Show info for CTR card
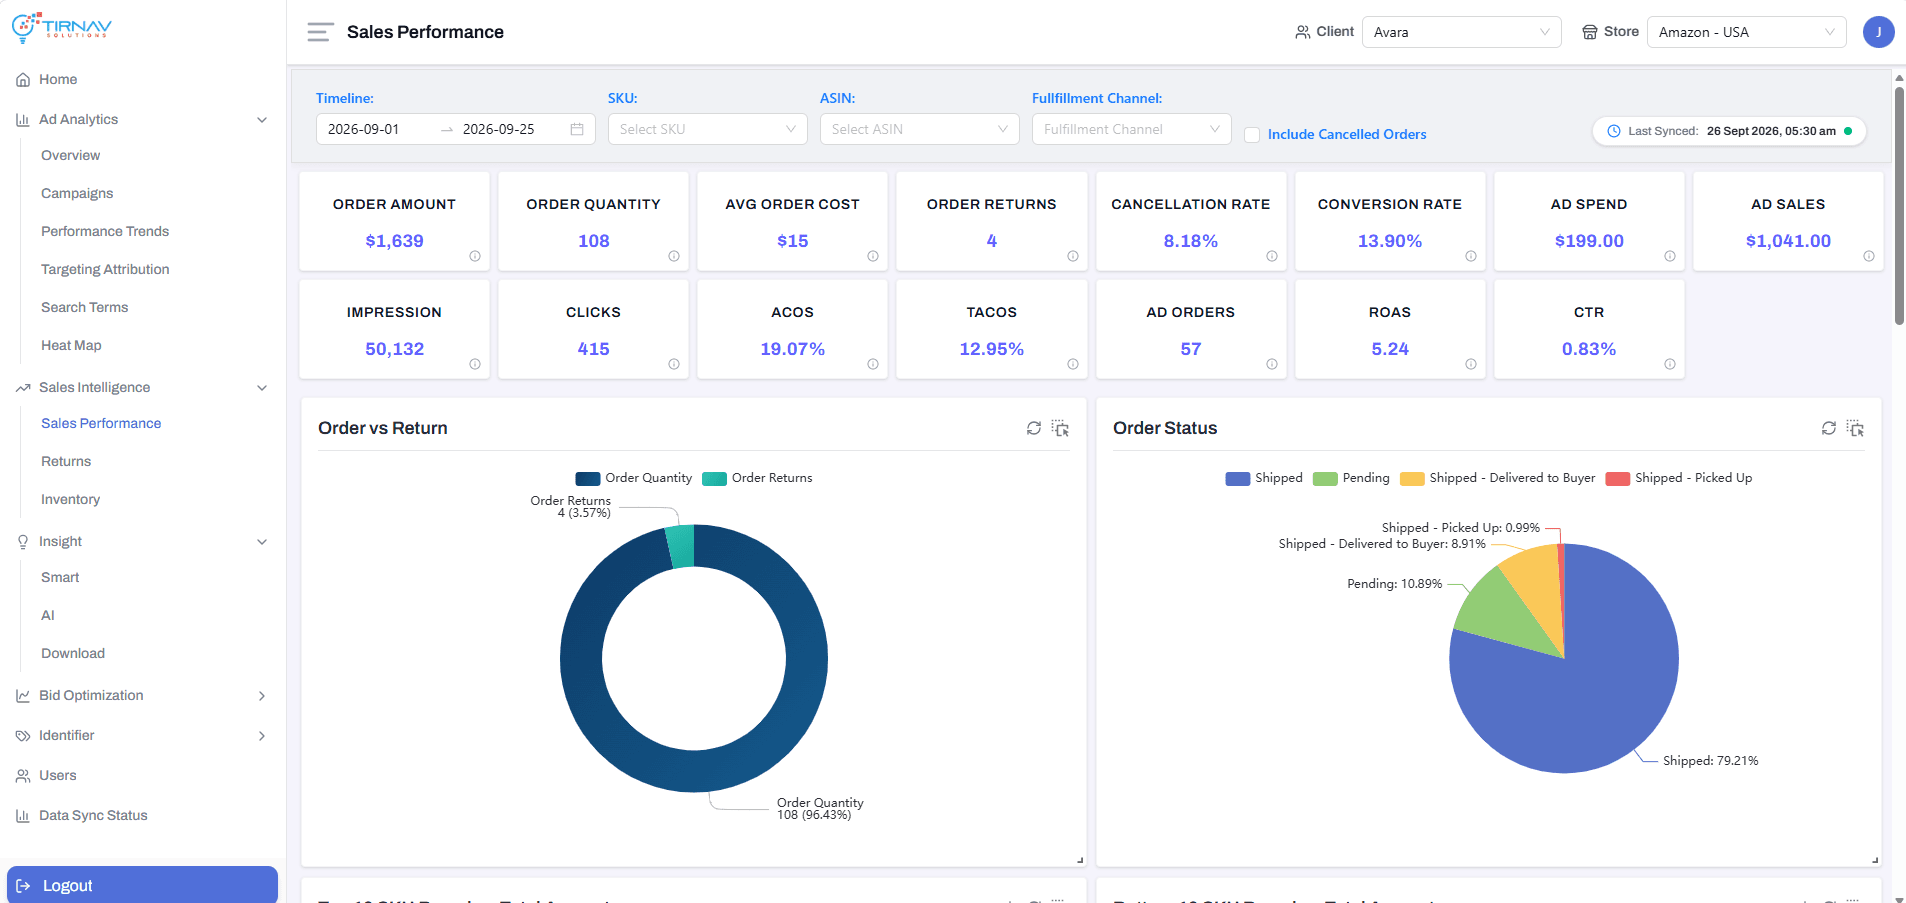This screenshot has height=903, width=1906. (x=1670, y=364)
